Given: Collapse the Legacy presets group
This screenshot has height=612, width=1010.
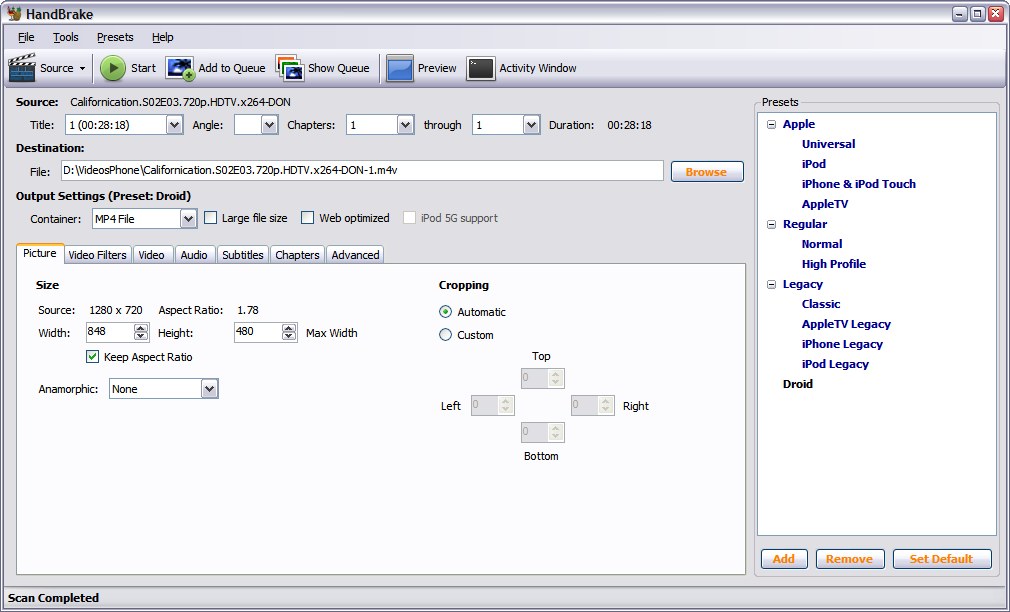Looking at the screenshot, I should pyautogui.click(x=772, y=284).
